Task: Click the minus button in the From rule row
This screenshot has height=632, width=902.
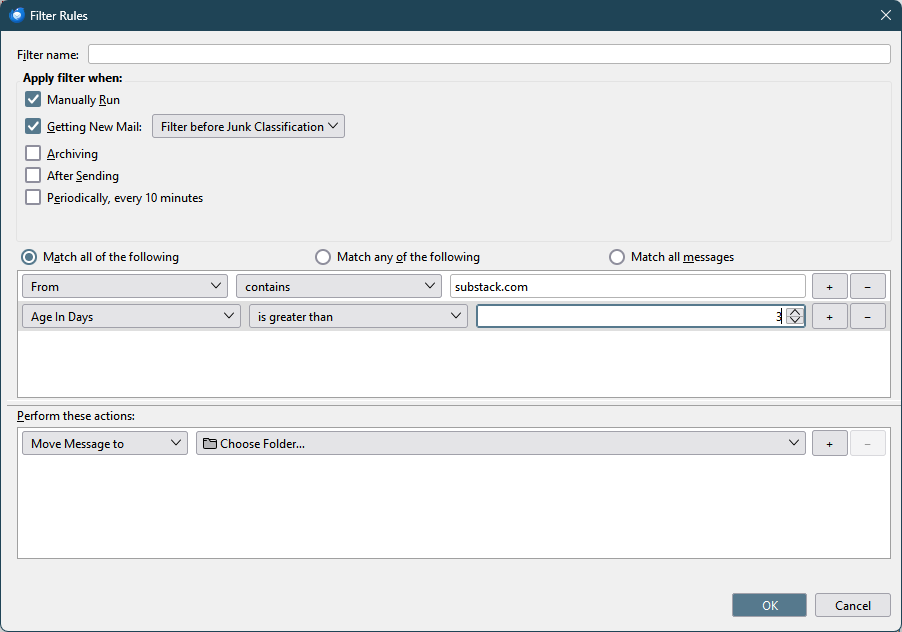Action: [867, 286]
